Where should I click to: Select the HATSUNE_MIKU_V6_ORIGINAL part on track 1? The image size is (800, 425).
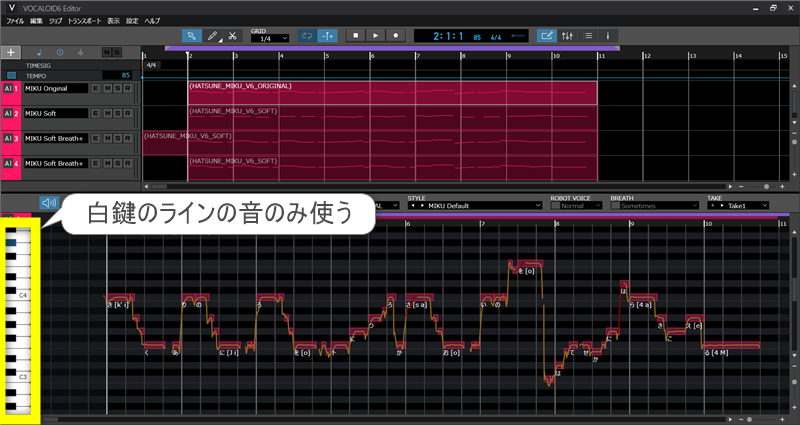click(x=392, y=93)
